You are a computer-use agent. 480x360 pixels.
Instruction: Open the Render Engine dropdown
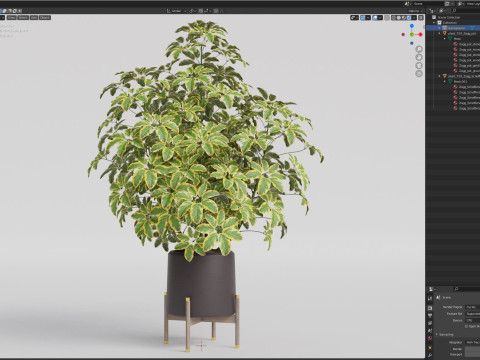tap(473, 307)
